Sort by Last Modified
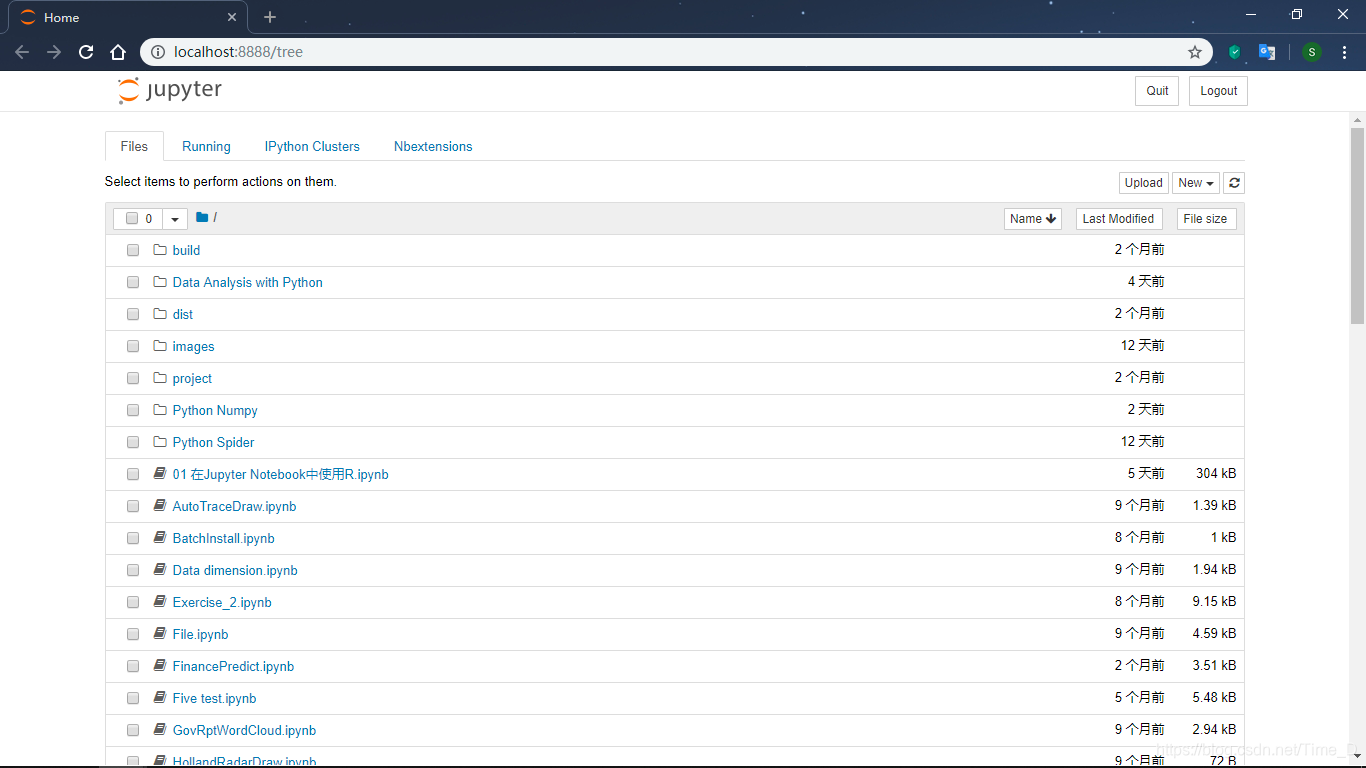Screen dimensions: 1366x768 coord(1118,219)
